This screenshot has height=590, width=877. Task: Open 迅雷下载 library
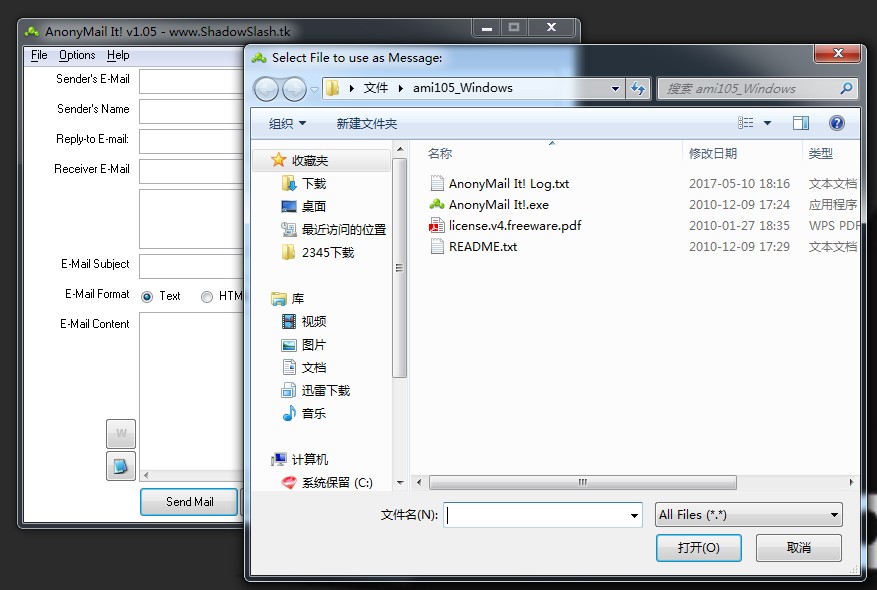315,390
